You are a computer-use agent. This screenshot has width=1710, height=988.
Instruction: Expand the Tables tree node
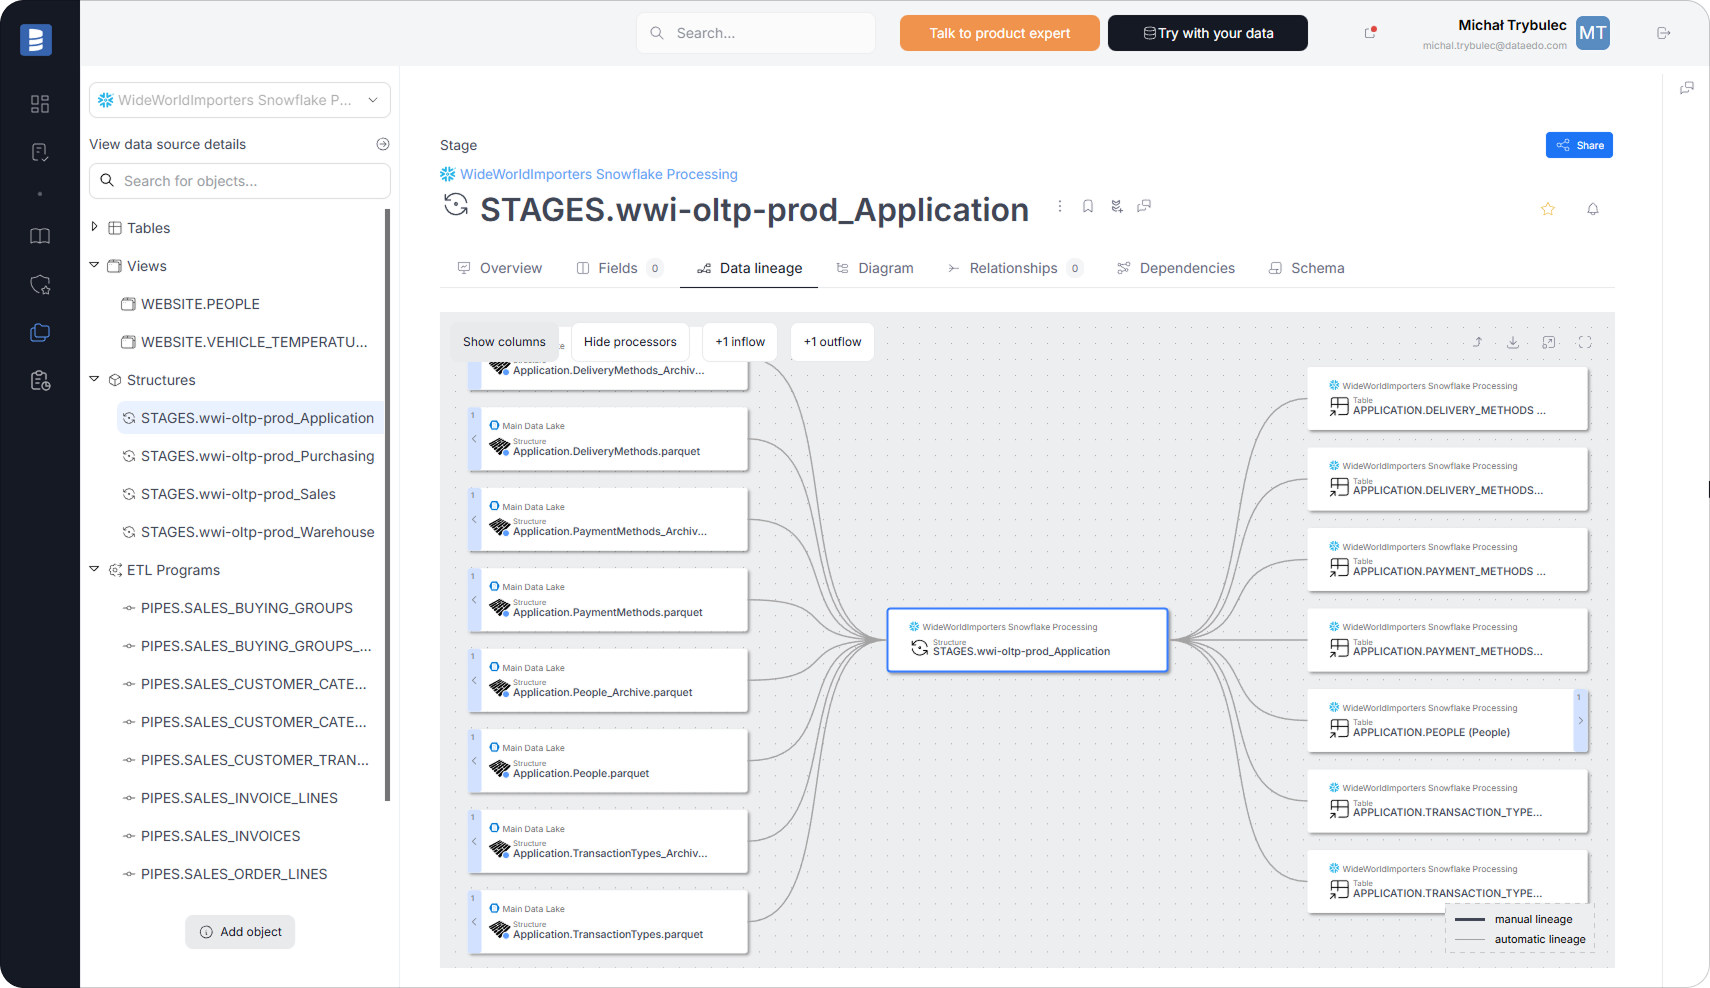[x=95, y=227]
